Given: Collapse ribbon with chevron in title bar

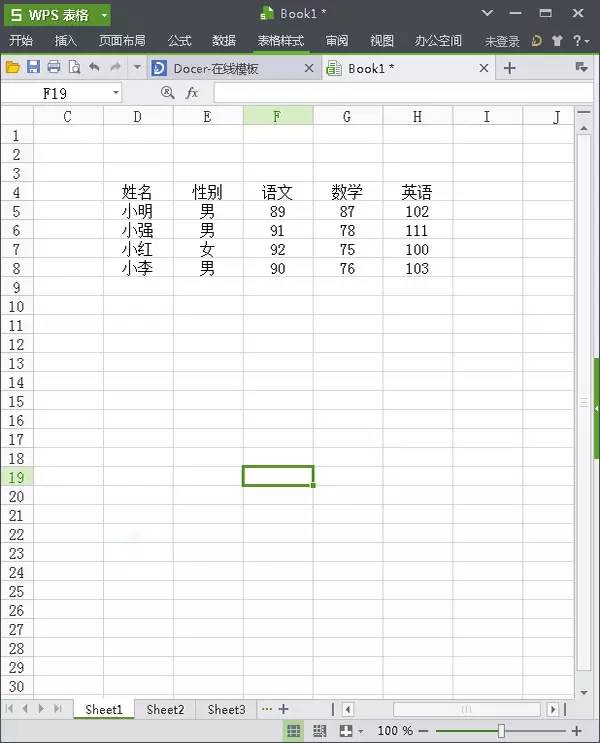Looking at the screenshot, I should coord(487,13).
